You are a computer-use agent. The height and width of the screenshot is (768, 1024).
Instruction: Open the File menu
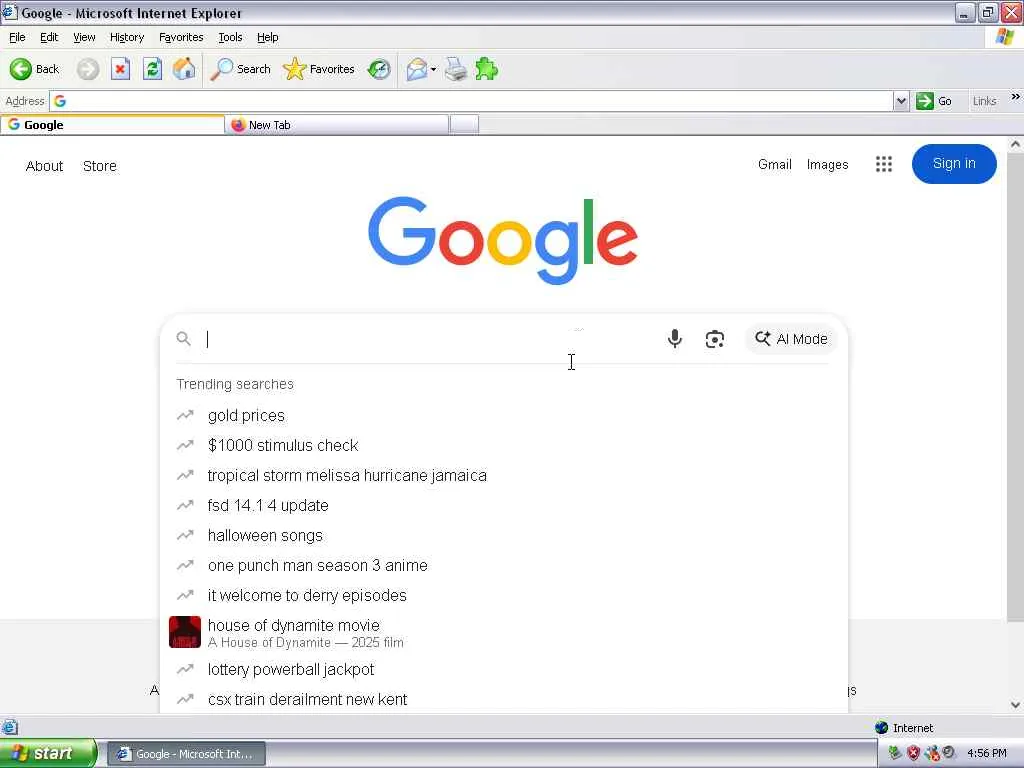17,37
